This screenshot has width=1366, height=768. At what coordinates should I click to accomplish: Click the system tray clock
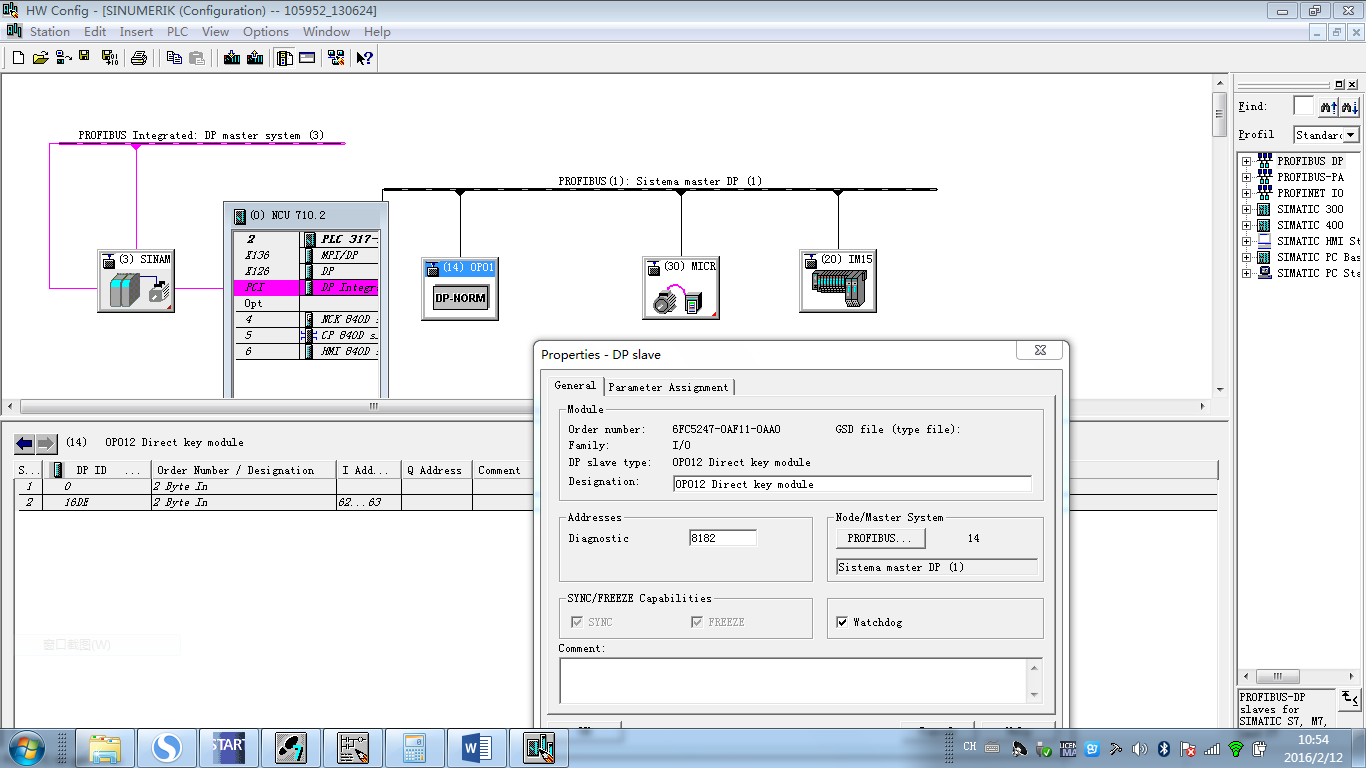[x=1313, y=747]
